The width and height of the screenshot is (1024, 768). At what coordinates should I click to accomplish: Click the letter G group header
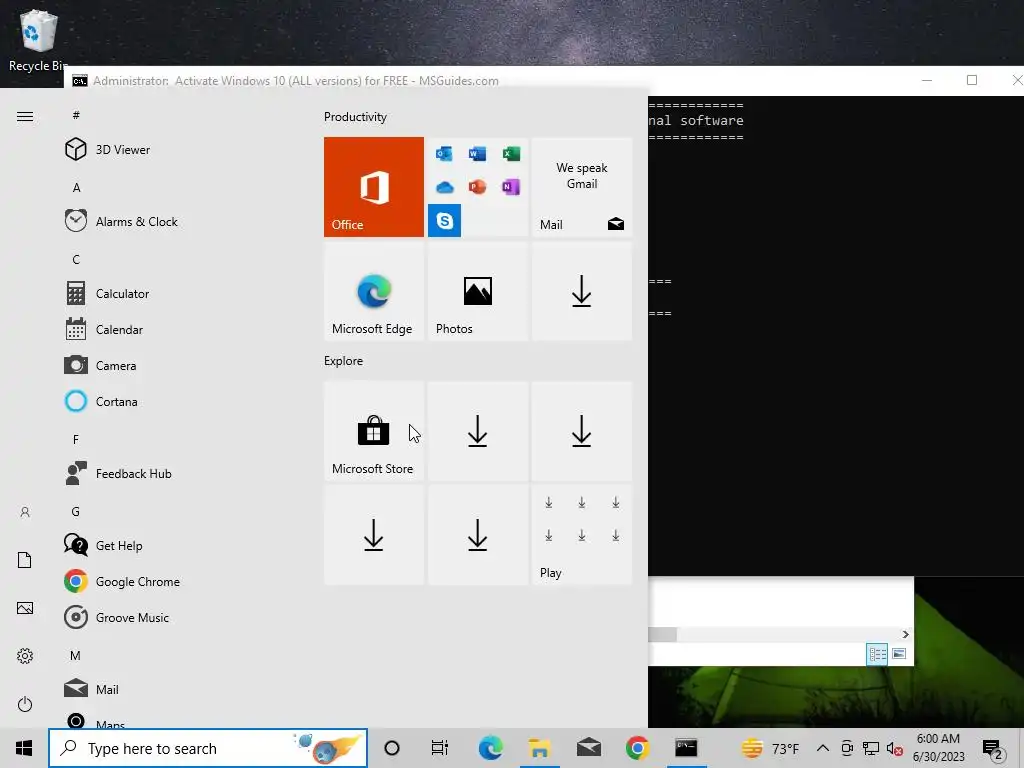76,511
